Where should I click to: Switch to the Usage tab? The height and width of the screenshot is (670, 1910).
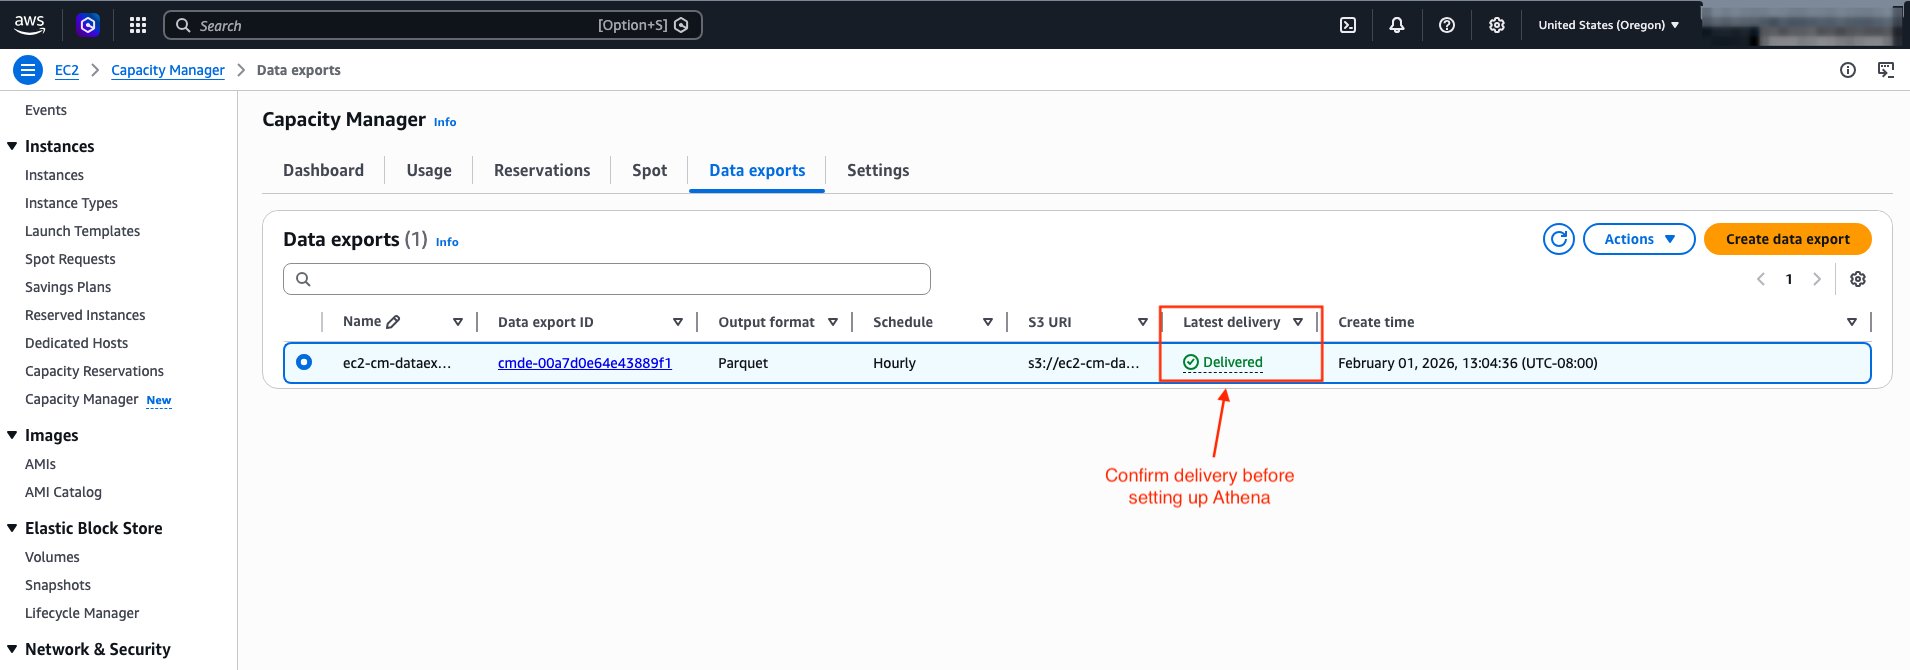click(x=429, y=170)
